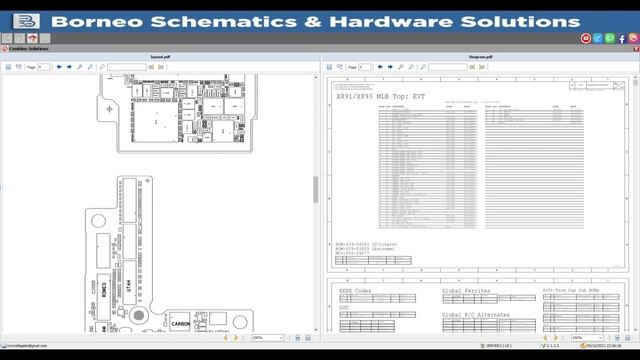Click the fit-width icon at bottom of diagram.pdf

pos(617,338)
